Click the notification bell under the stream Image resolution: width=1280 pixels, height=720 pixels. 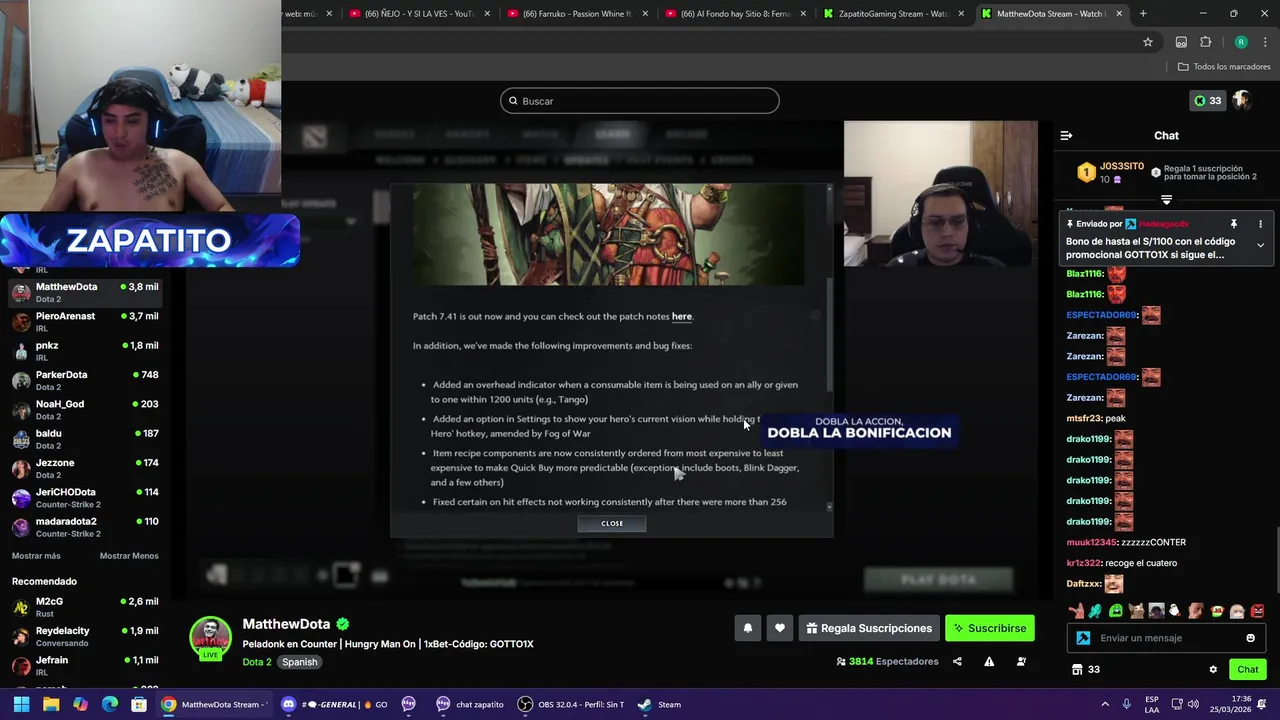pyautogui.click(x=747, y=628)
